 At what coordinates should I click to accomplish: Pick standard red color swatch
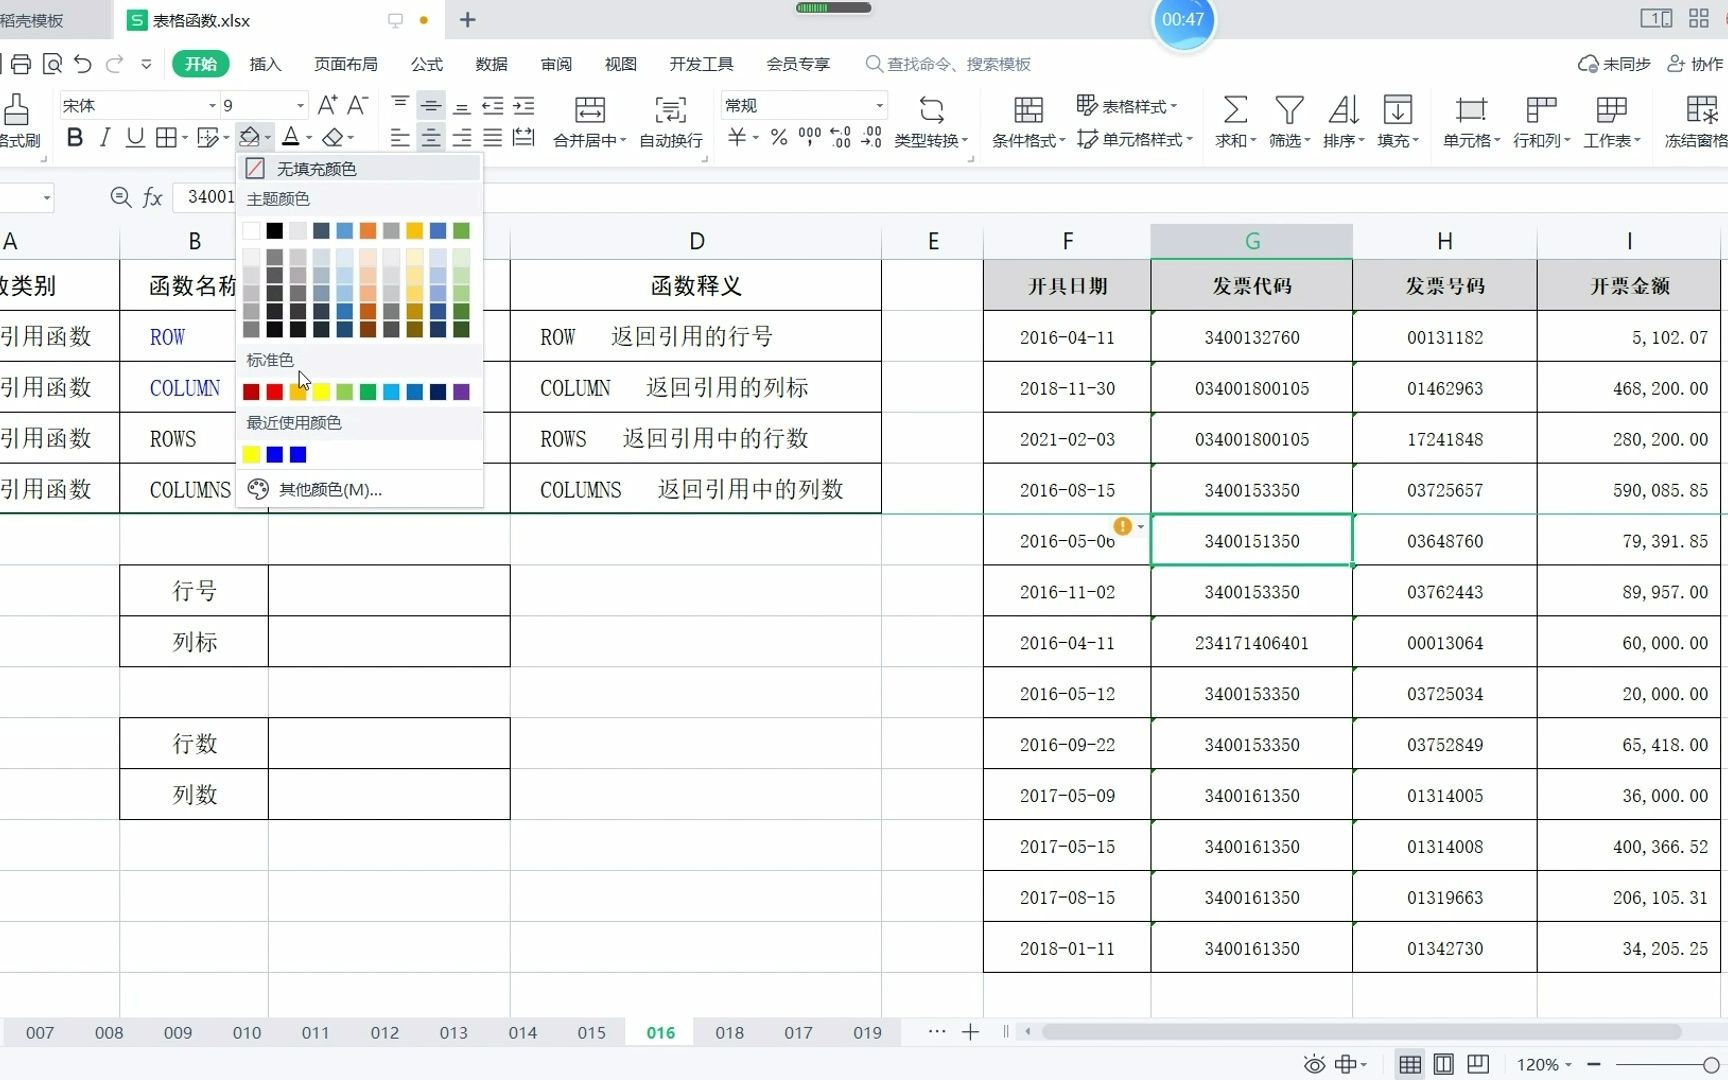[274, 392]
